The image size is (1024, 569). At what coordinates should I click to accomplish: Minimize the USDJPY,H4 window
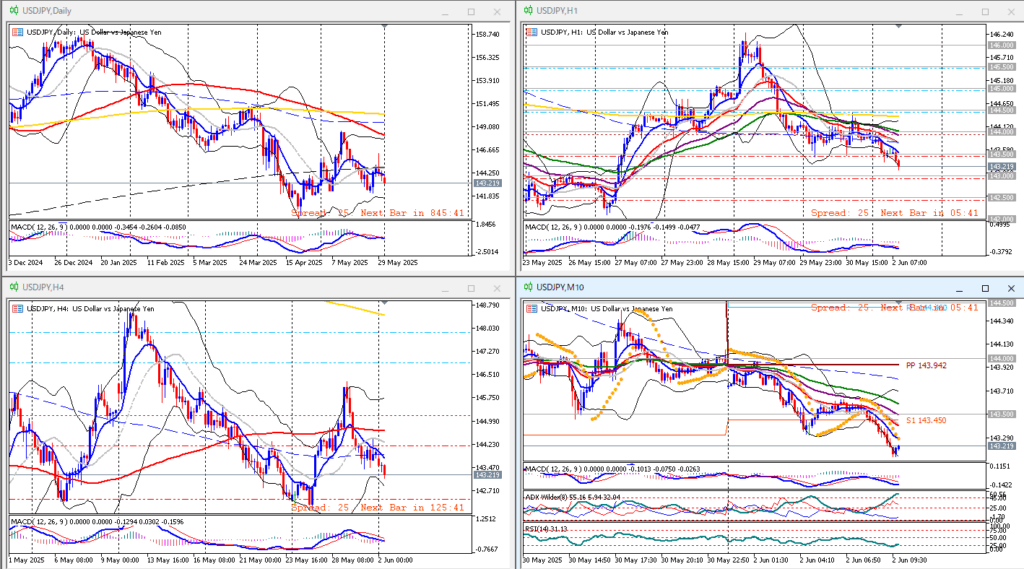445,288
